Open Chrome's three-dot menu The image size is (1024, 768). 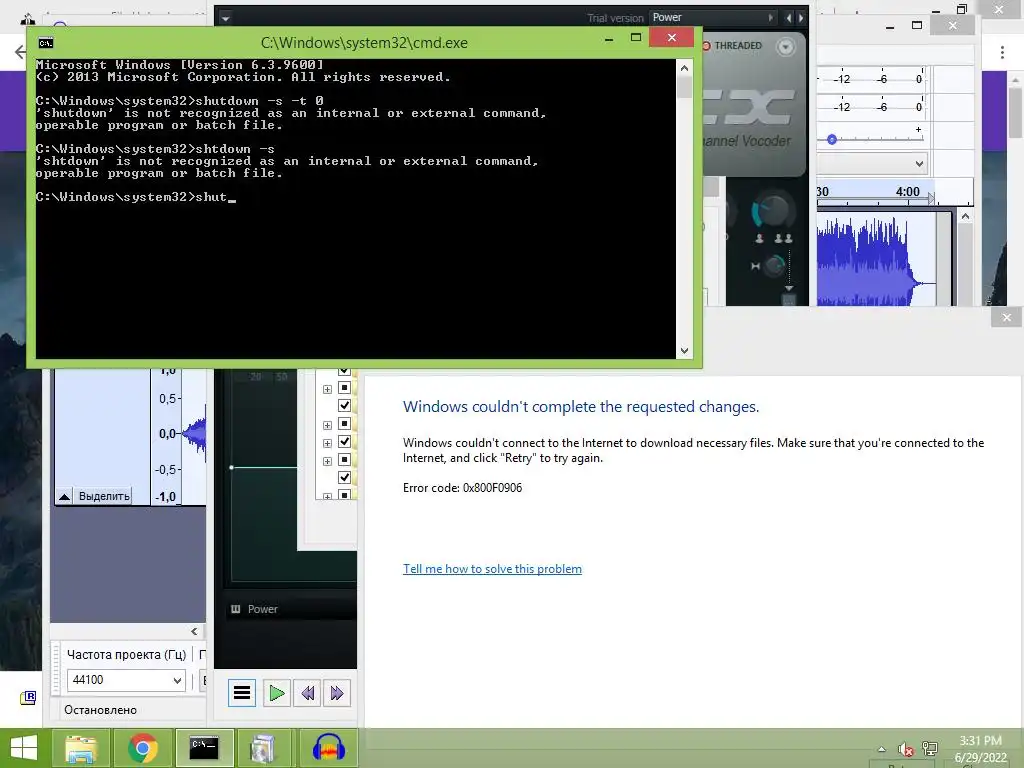[x=1002, y=52]
